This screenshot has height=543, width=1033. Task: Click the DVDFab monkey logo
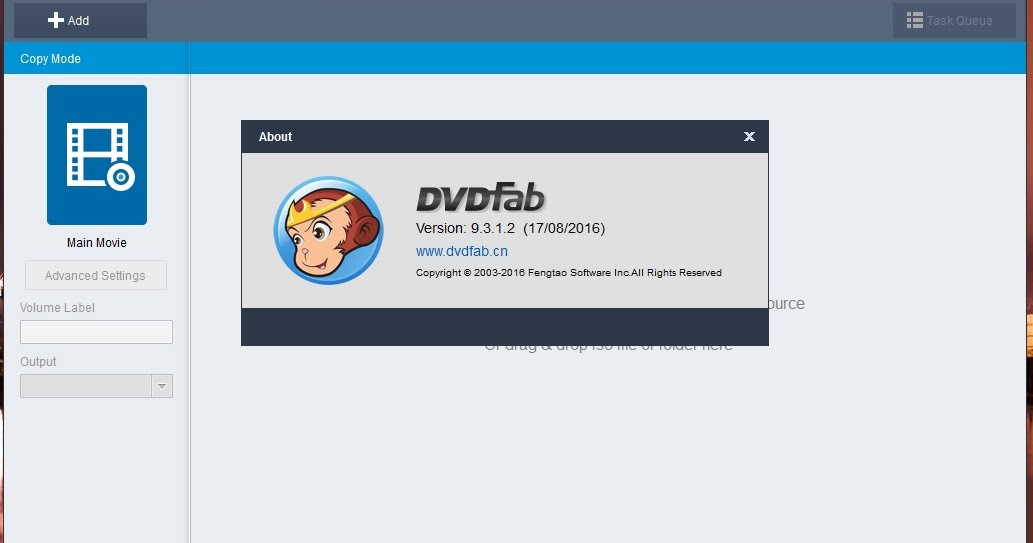(328, 230)
